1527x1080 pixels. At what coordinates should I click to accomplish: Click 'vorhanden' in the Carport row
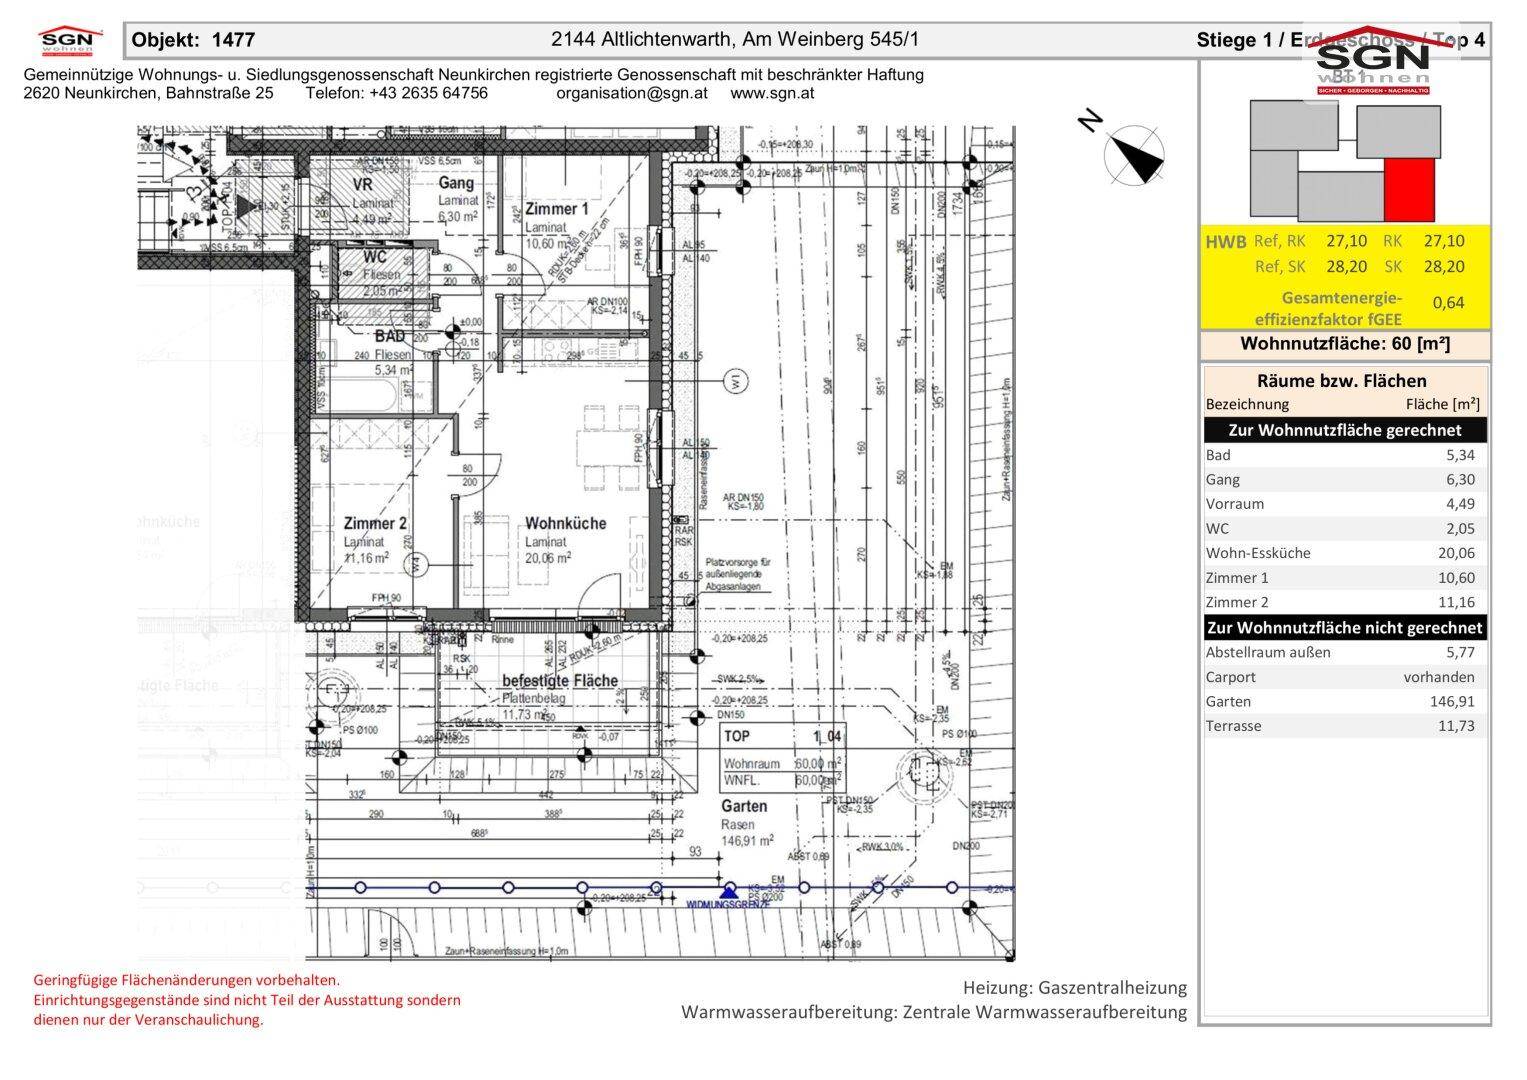(1439, 677)
